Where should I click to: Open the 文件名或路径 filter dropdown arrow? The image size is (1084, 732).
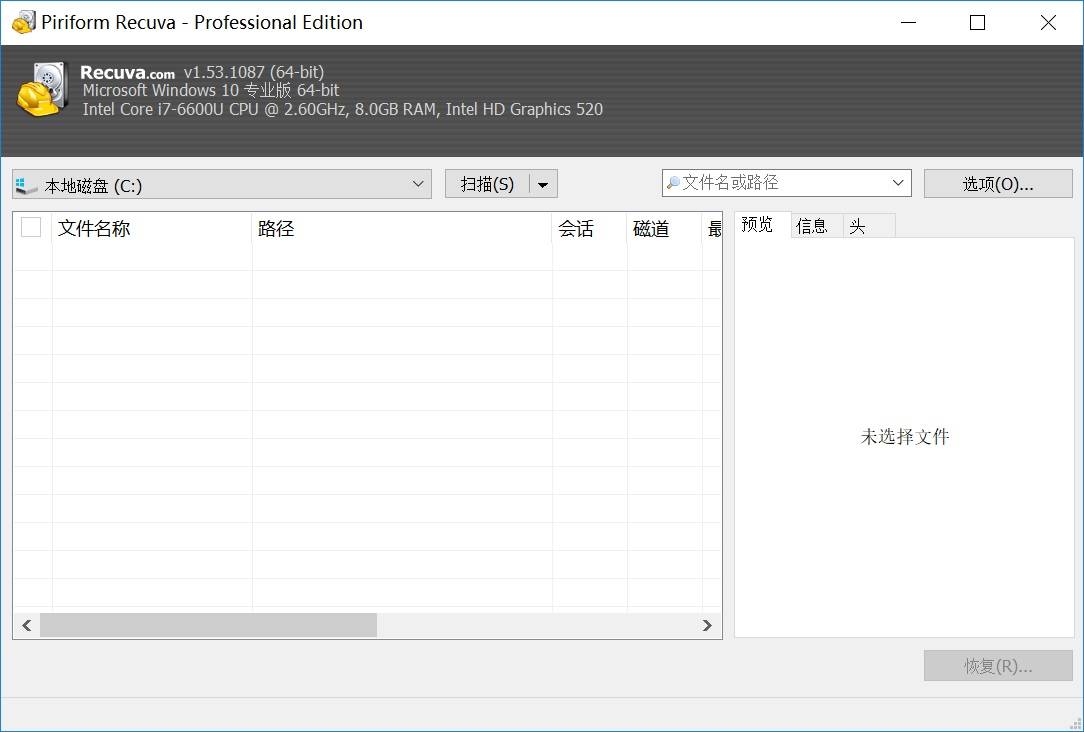click(897, 183)
